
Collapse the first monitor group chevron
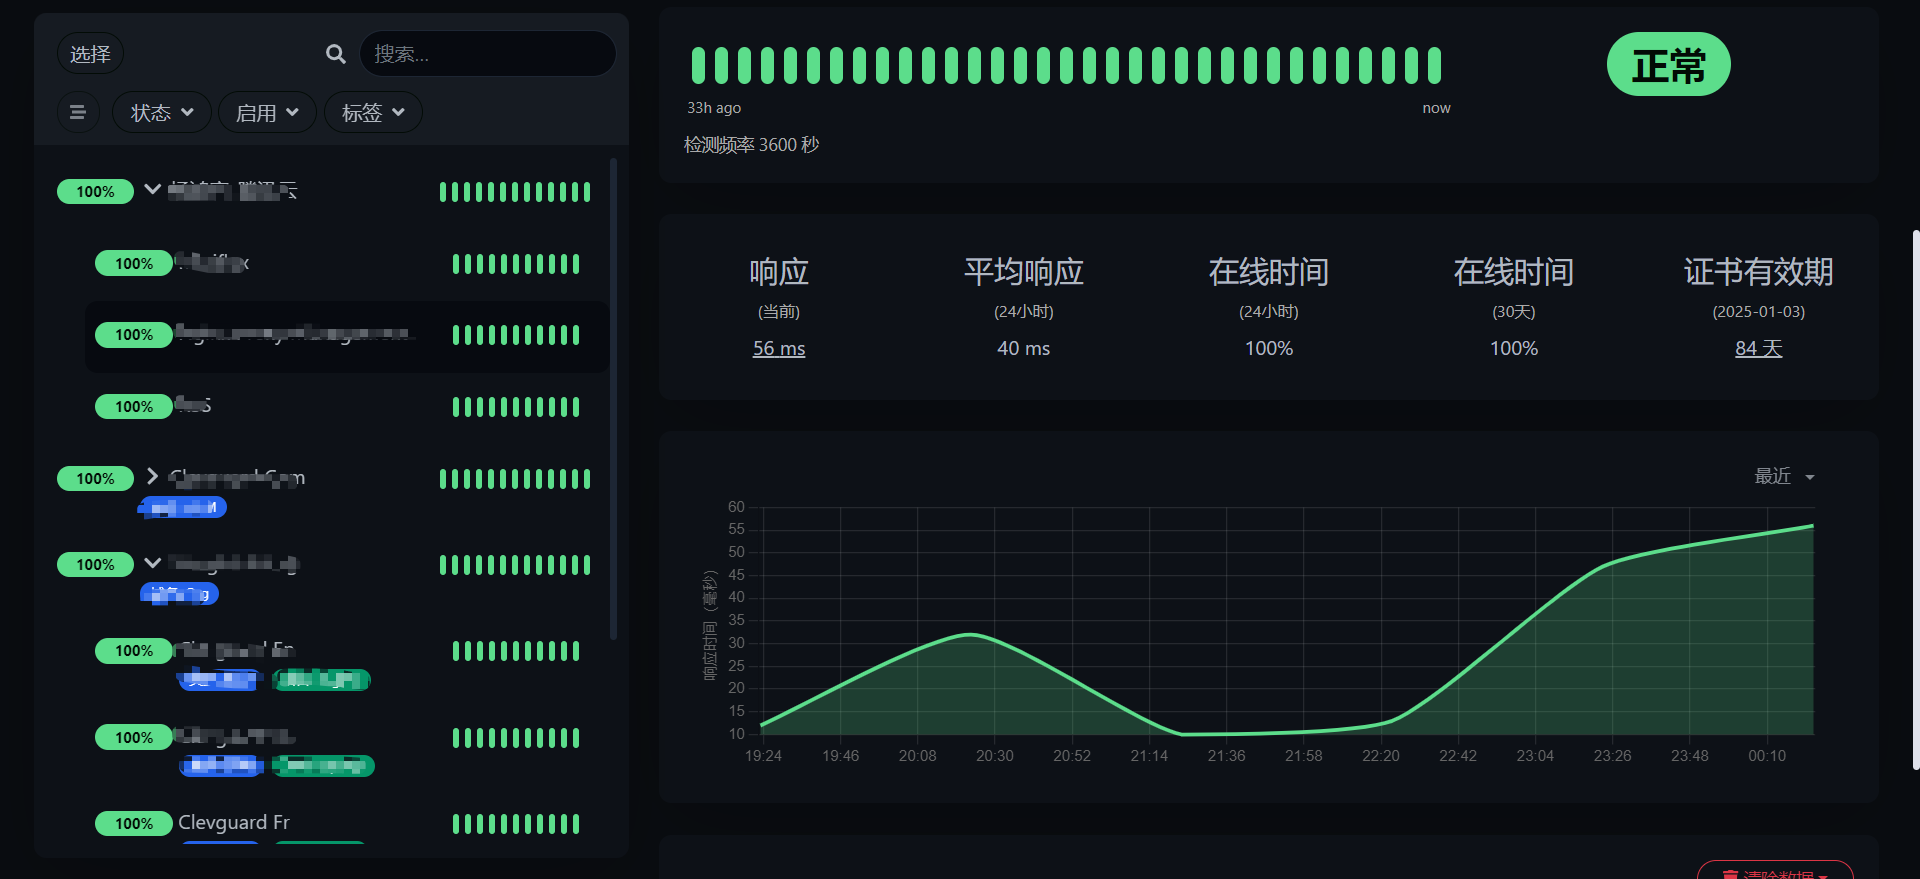click(x=152, y=188)
